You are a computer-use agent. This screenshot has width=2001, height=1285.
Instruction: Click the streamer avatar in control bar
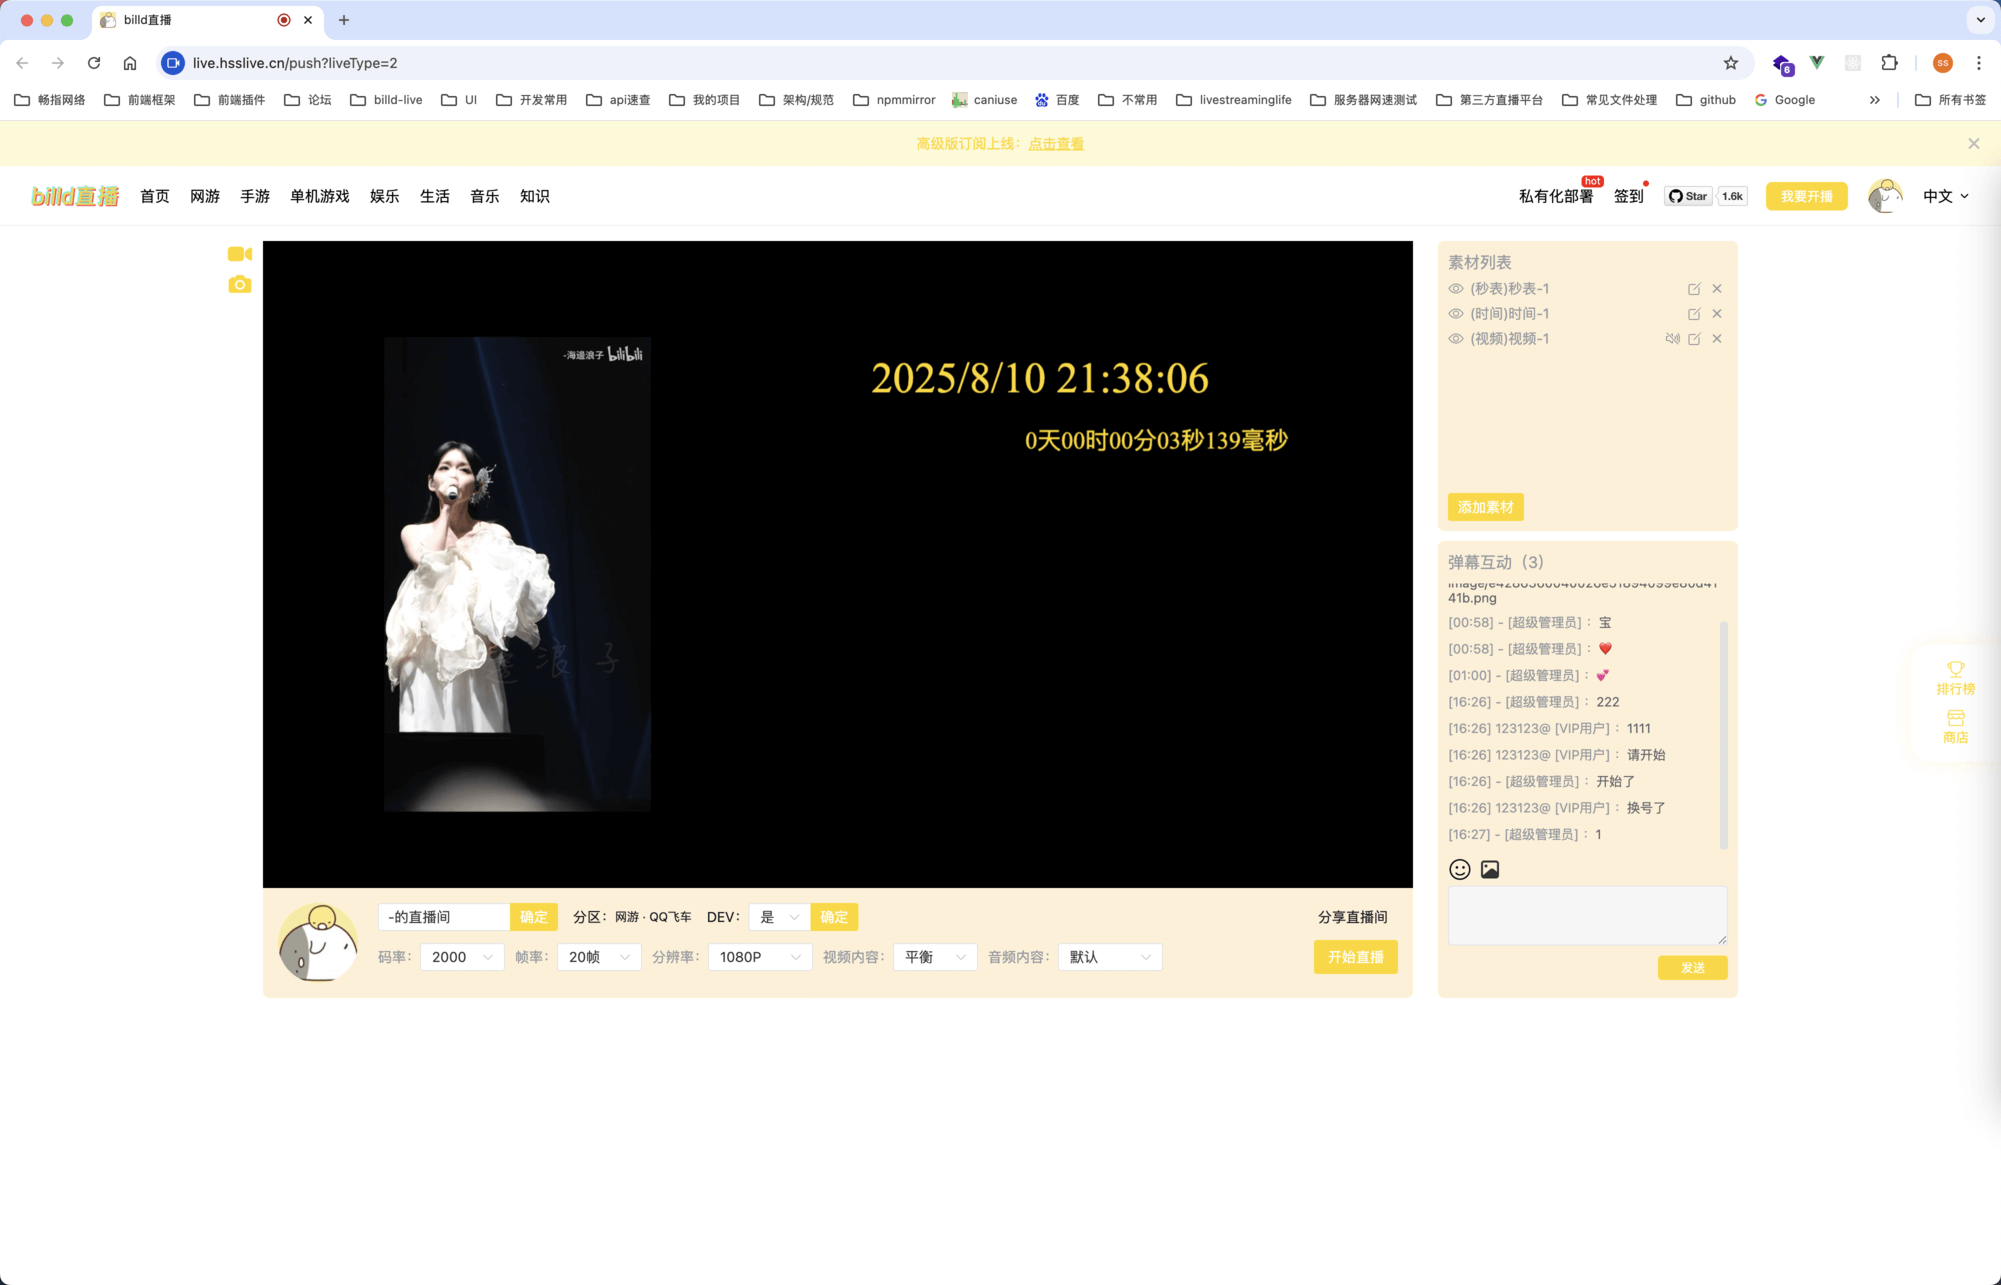point(318,942)
